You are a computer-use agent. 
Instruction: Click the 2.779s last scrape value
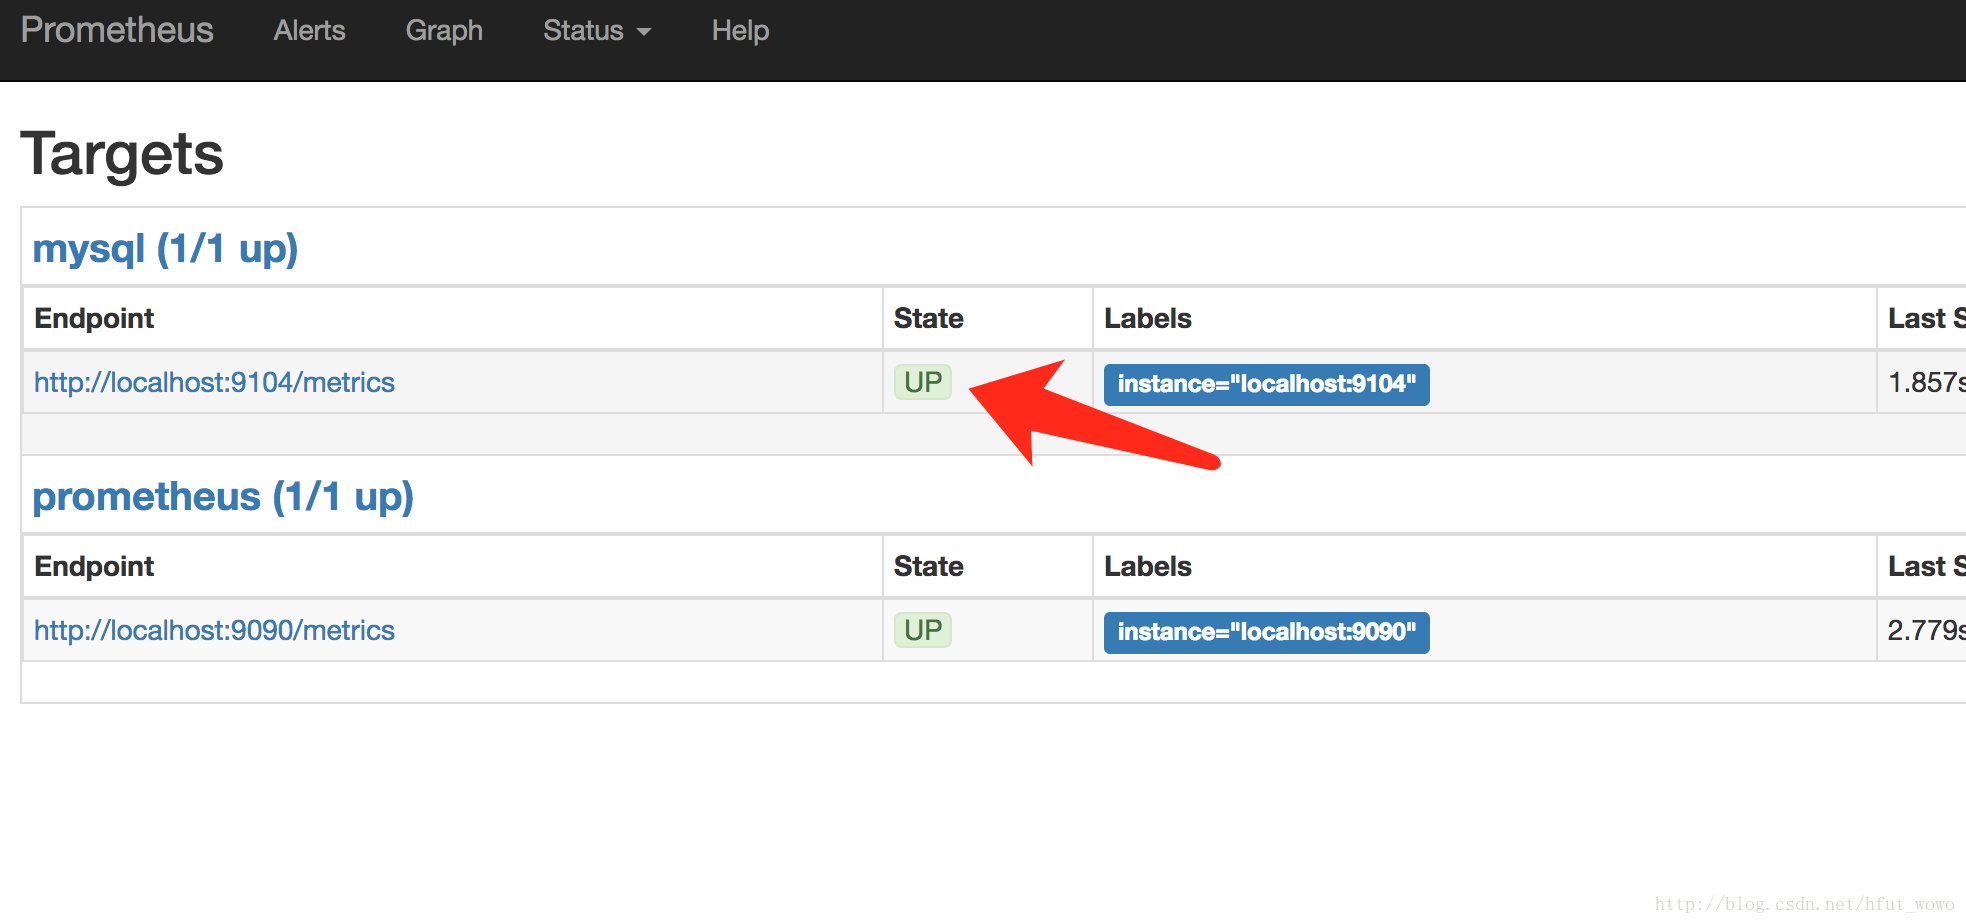click(x=1926, y=630)
